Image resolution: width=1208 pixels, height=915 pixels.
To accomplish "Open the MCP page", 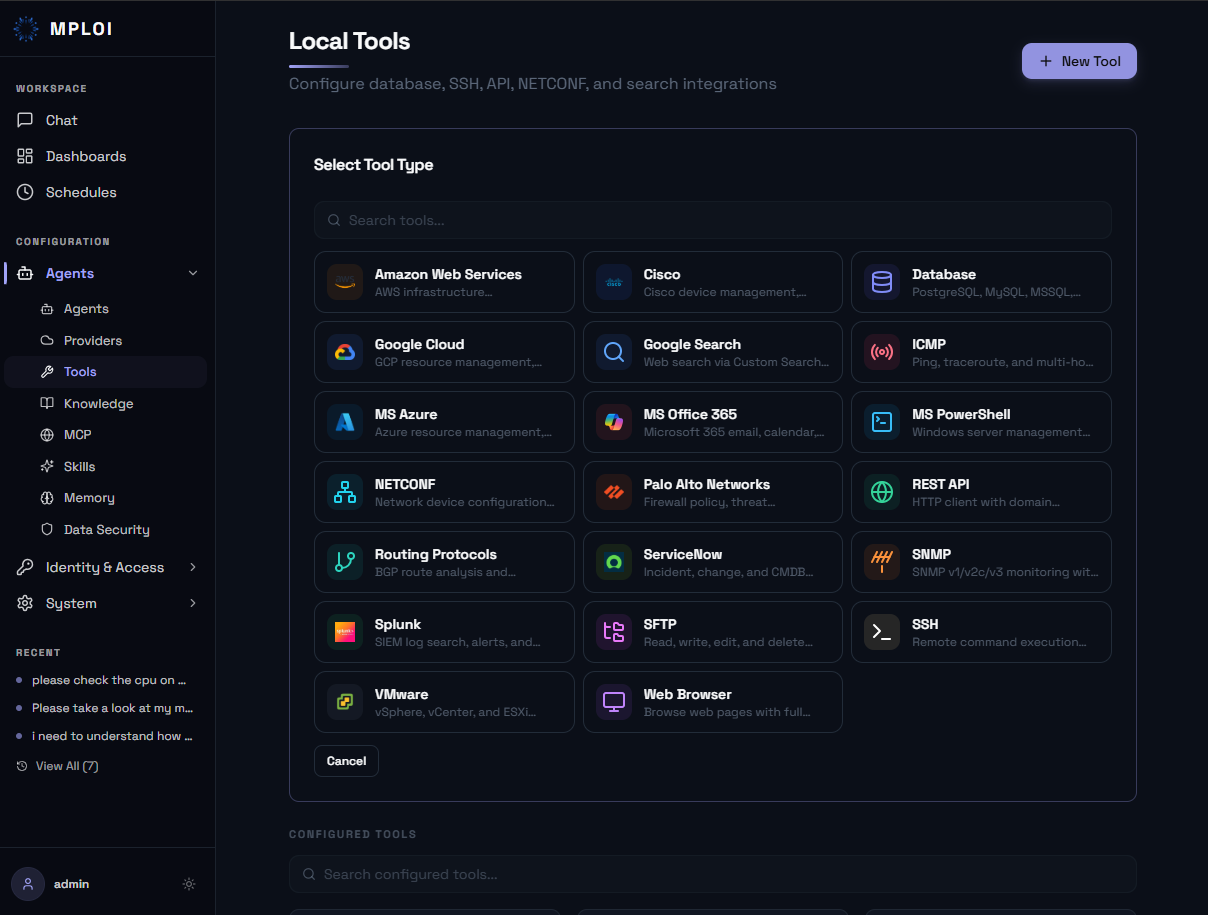I will pyautogui.click(x=107, y=435).
